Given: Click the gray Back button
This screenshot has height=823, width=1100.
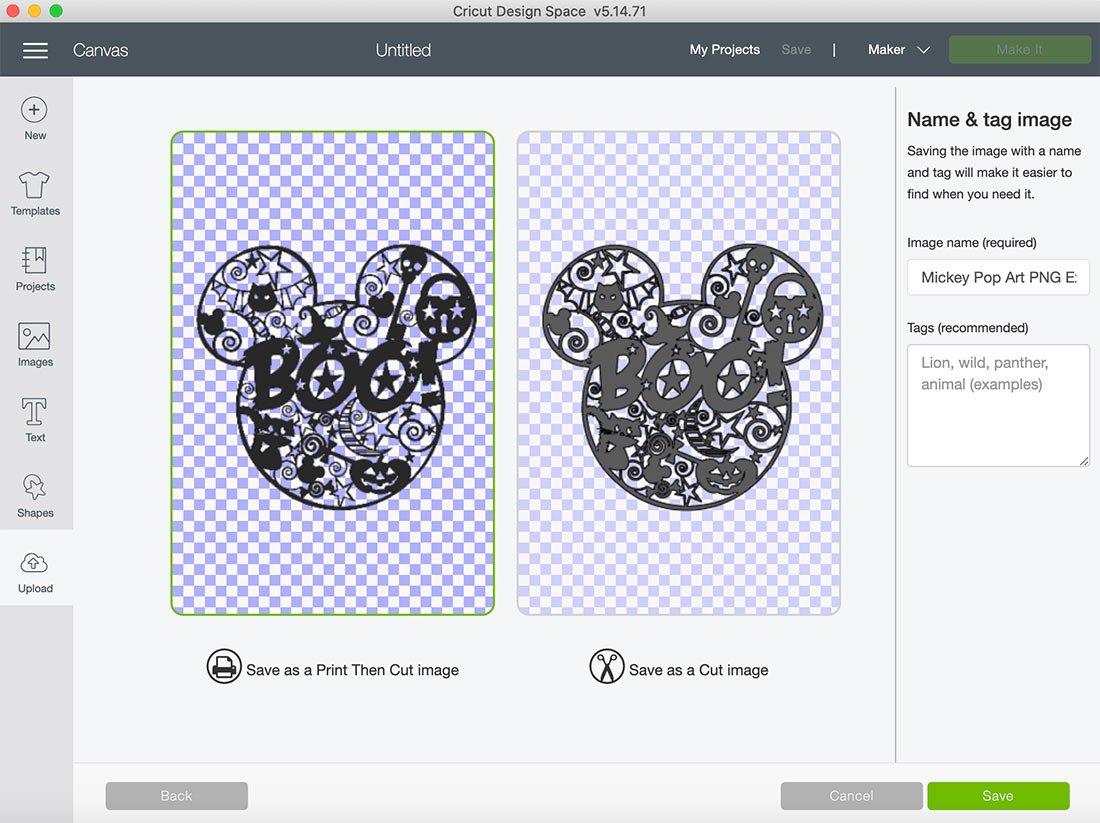Looking at the screenshot, I should (177, 796).
